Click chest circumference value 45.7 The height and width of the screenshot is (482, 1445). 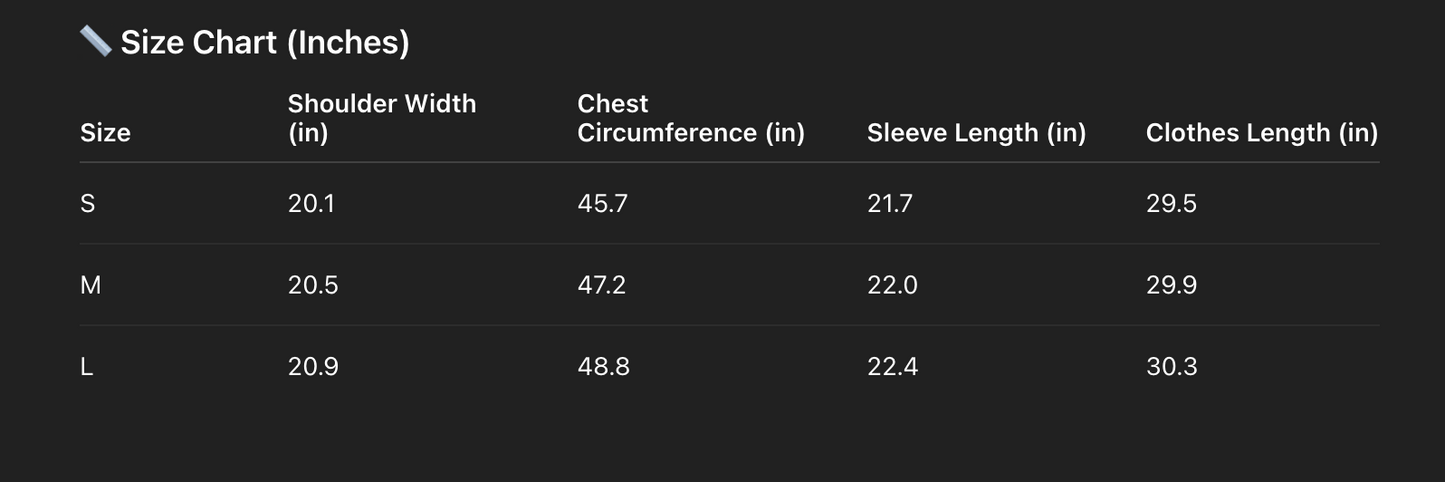click(603, 204)
